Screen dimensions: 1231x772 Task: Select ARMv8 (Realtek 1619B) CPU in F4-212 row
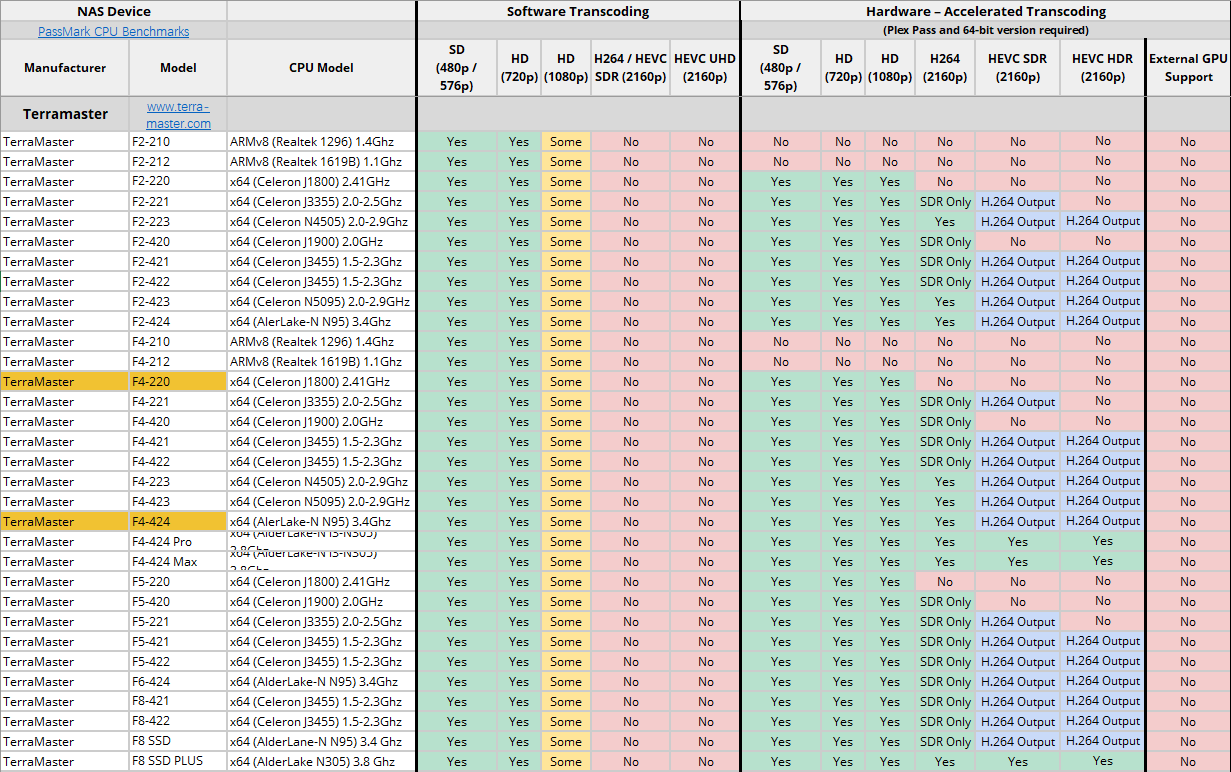point(322,361)
